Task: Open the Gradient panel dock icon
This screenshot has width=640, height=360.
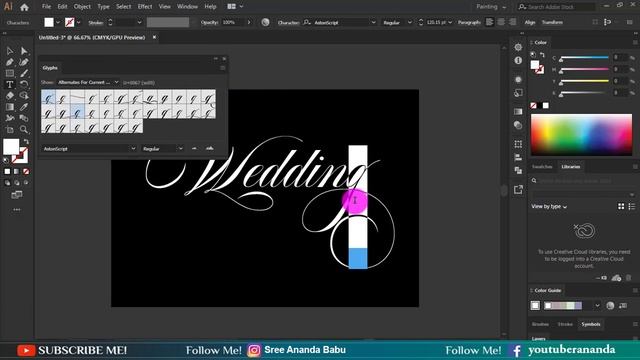Action: [518, 111]
